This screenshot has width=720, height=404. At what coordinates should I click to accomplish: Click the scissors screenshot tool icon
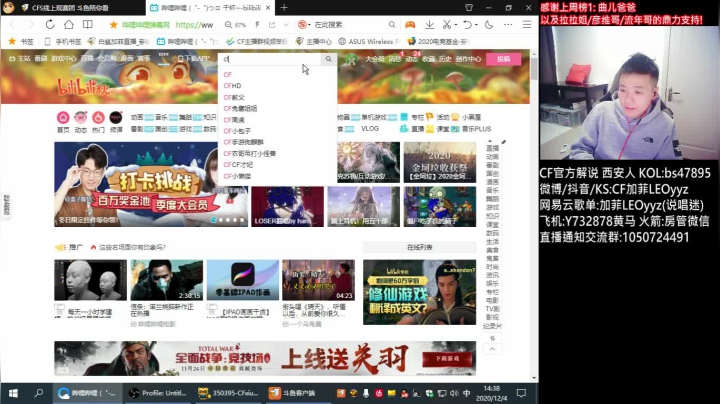point(446,25)
